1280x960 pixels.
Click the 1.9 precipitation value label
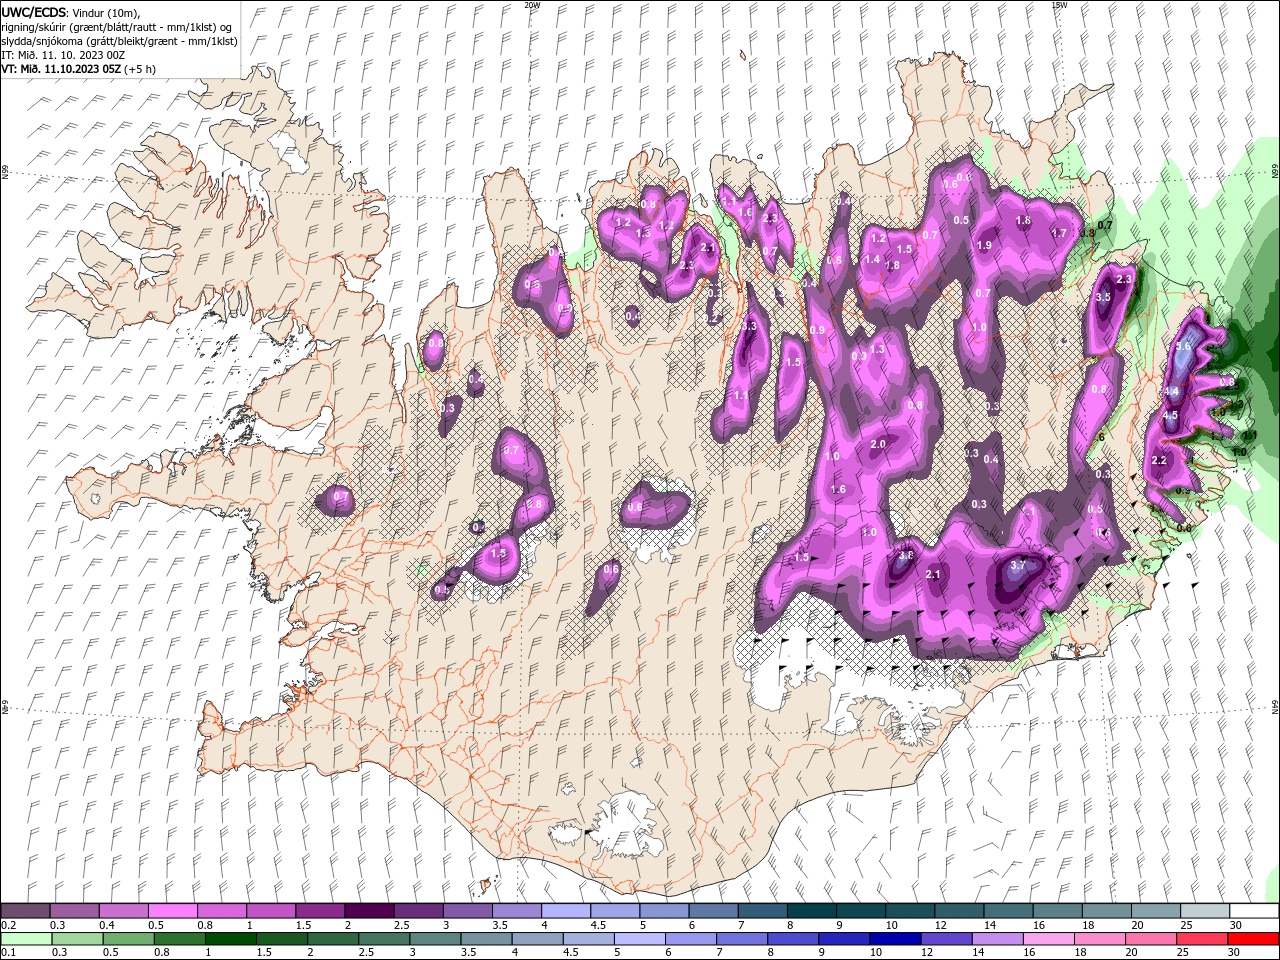(x=984, y=245)
